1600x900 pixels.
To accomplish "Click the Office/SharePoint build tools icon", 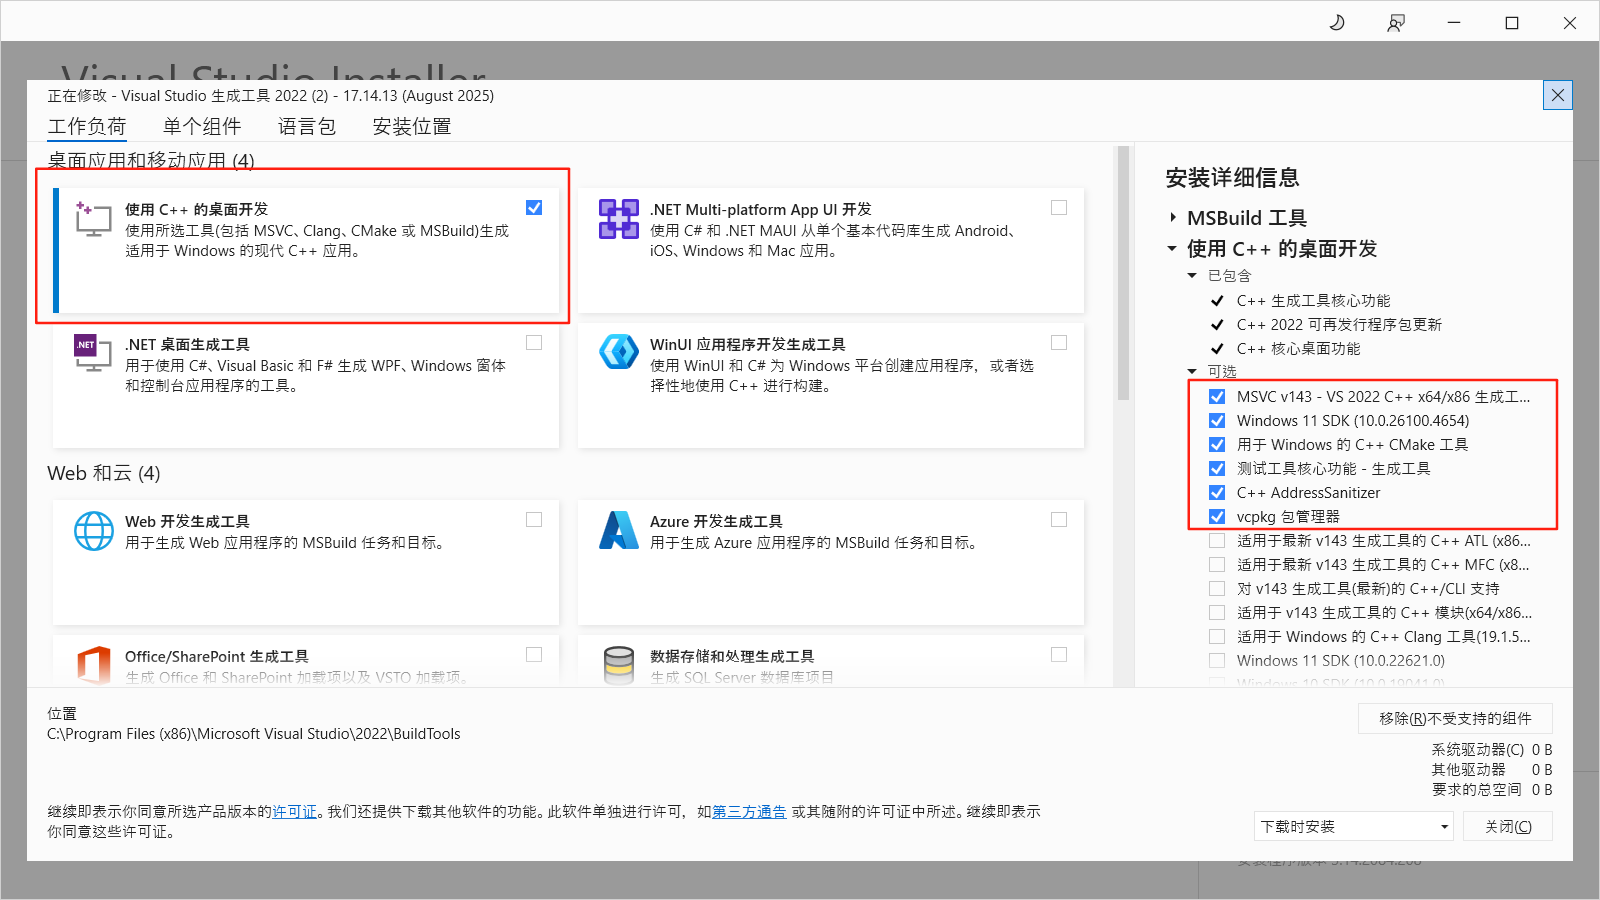I will [x=93, y=665].
